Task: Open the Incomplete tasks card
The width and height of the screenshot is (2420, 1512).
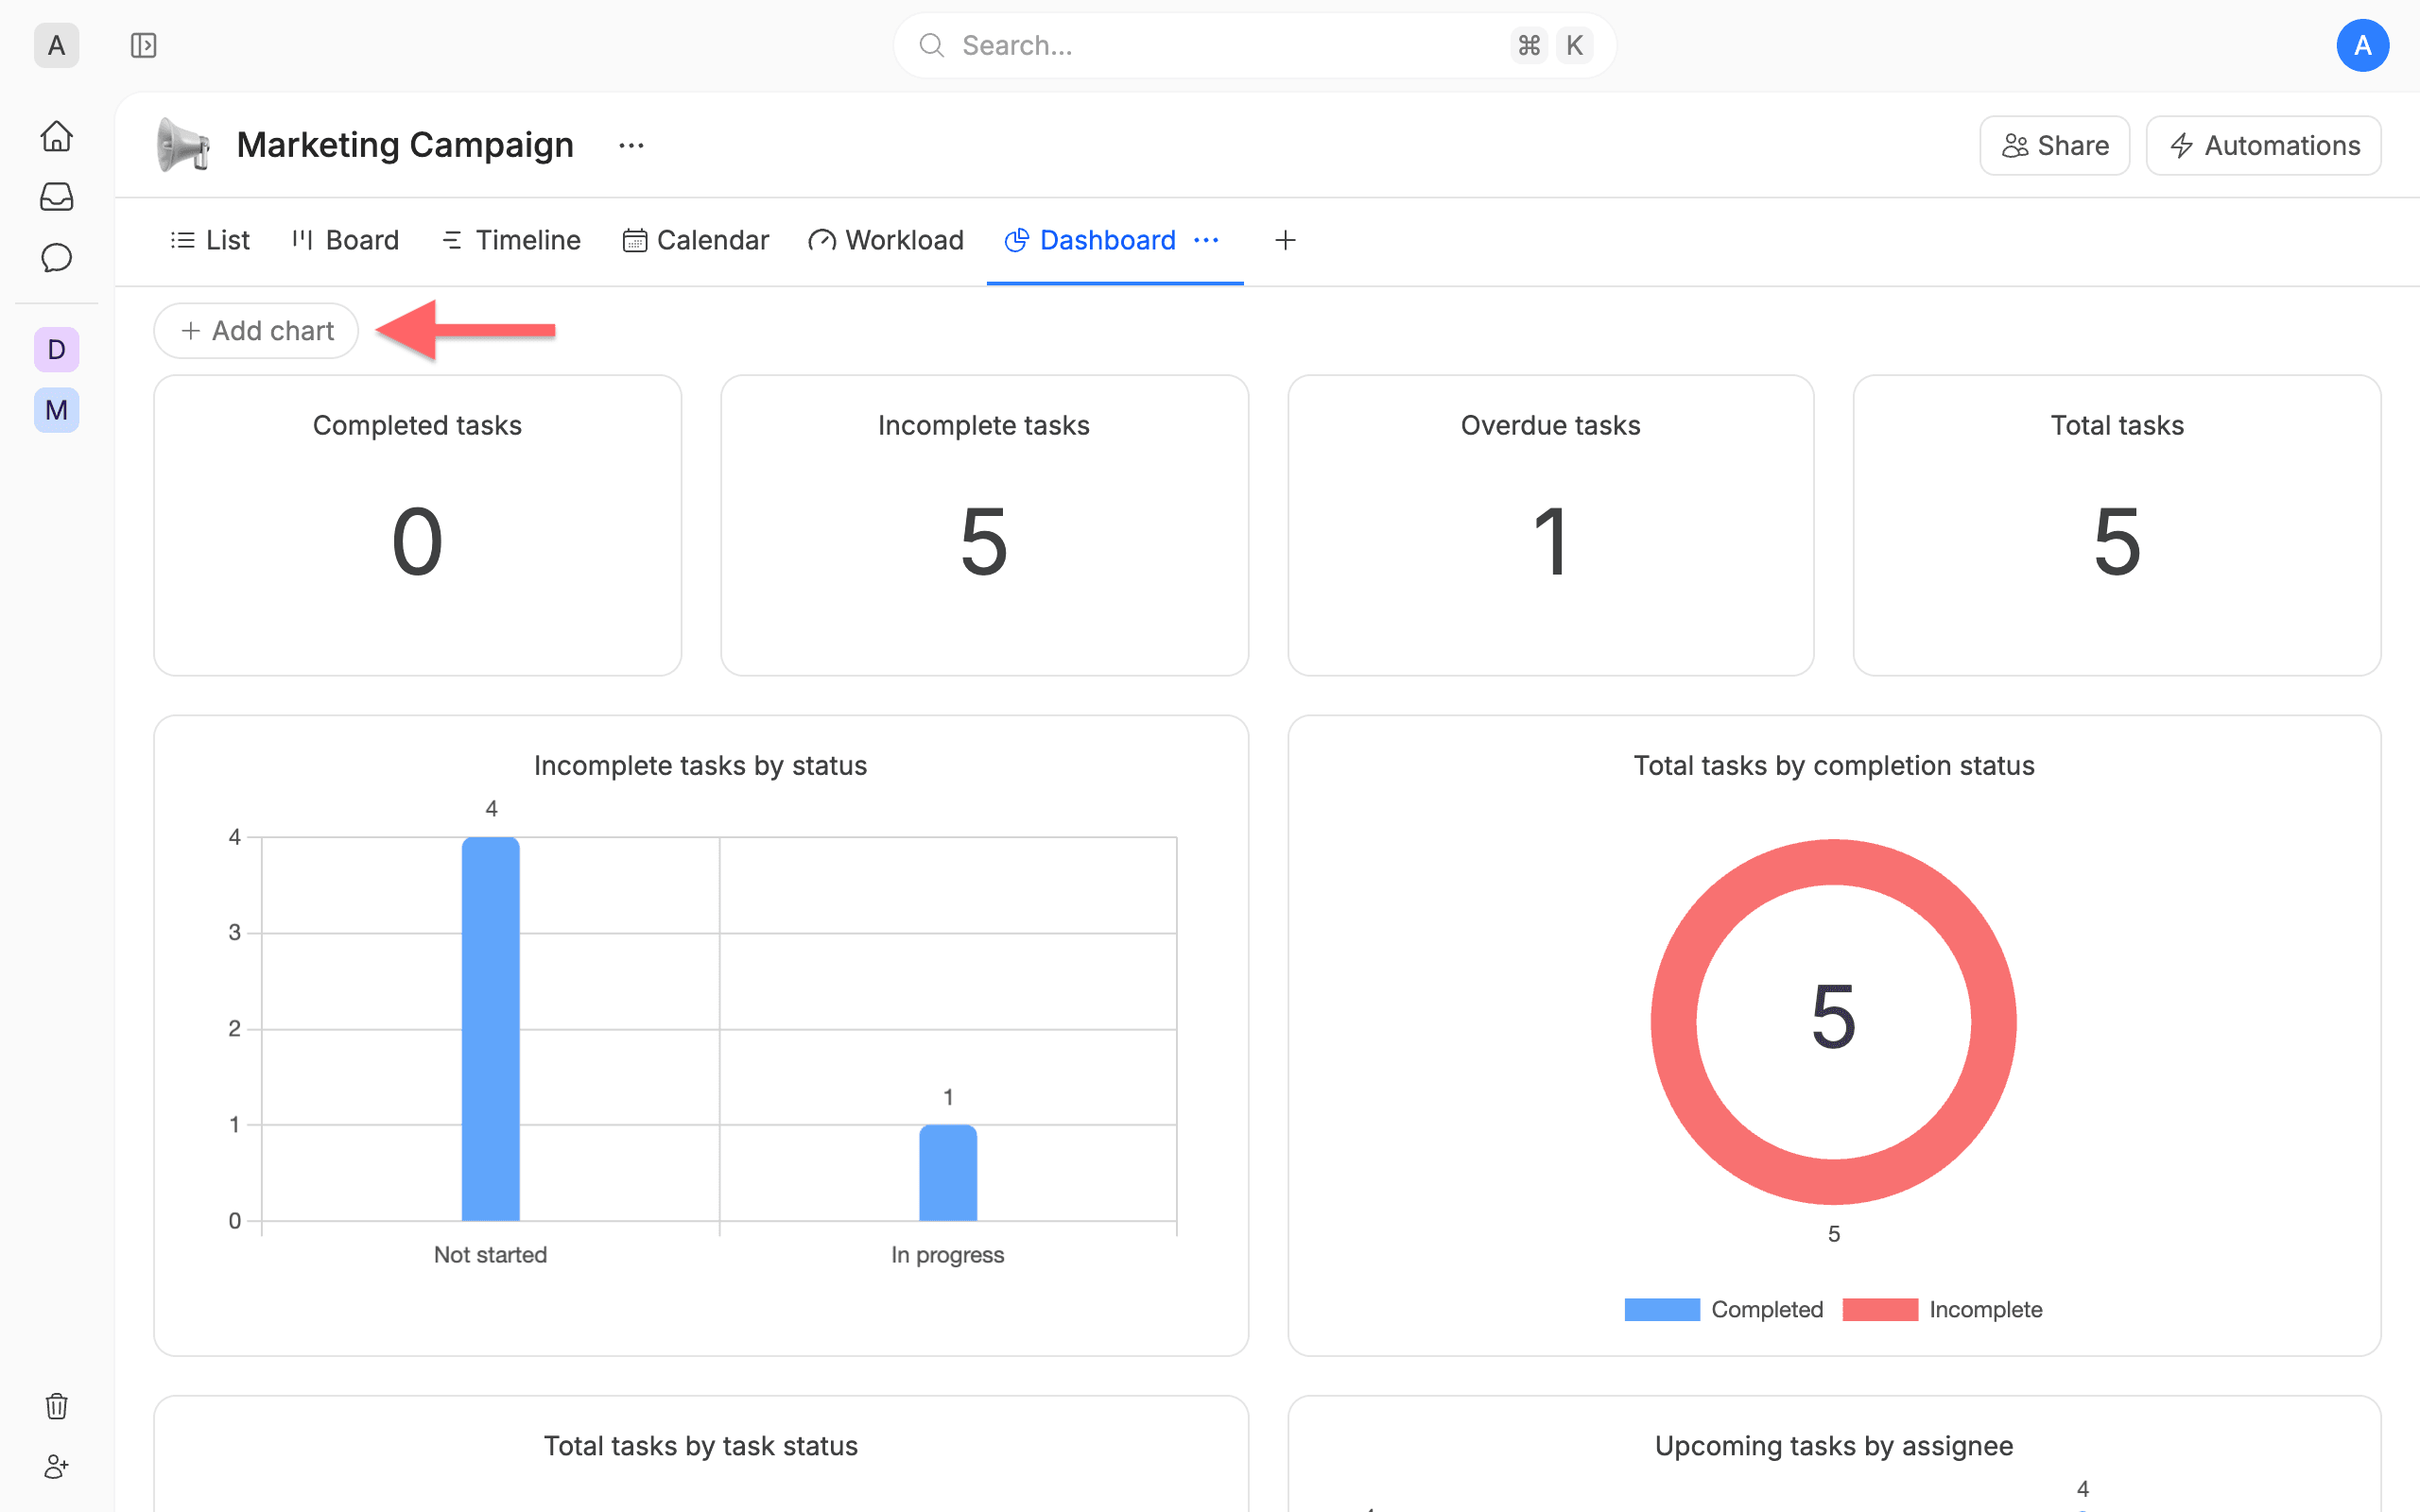Action: 984,526
